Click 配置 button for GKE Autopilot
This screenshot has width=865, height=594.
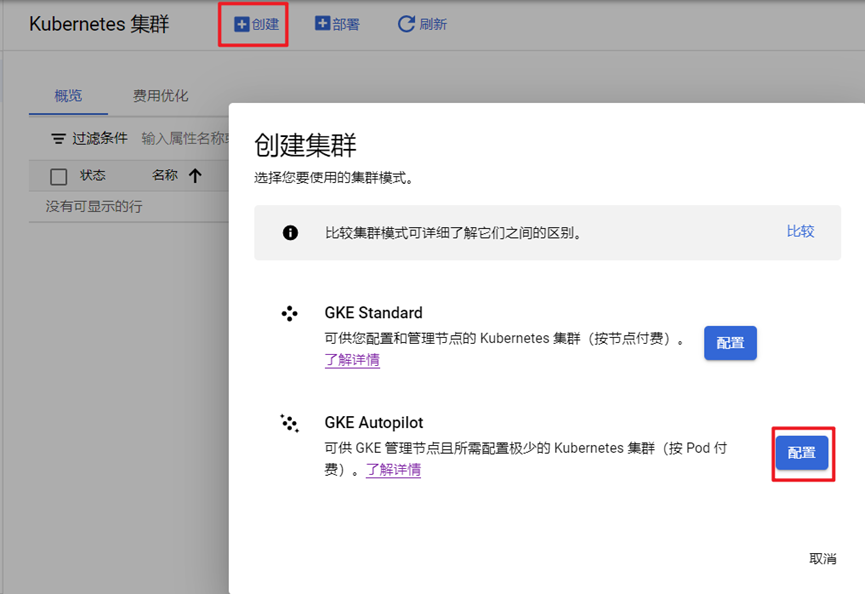tap(802, 453)
